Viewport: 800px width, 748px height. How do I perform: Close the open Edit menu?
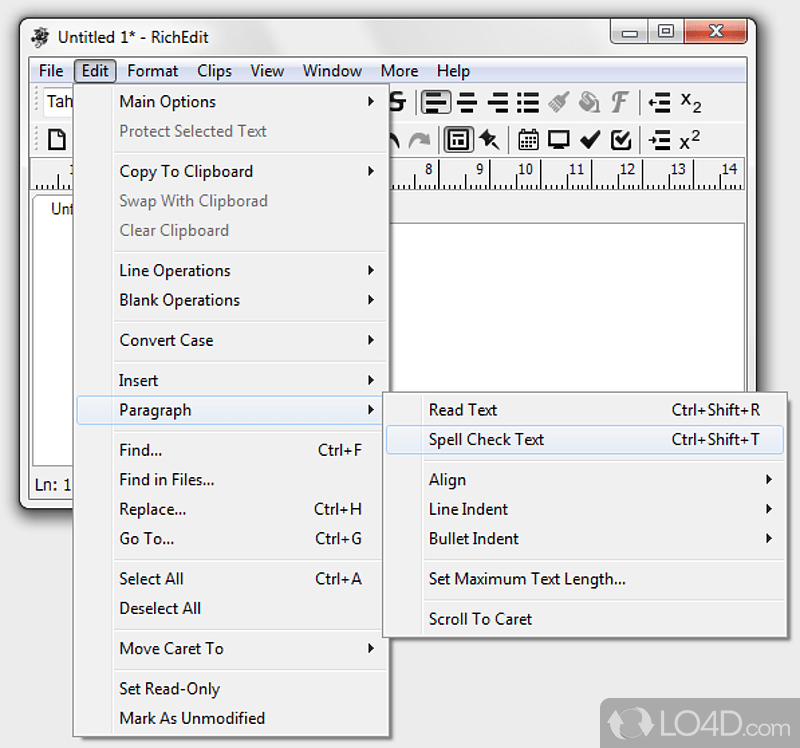95,71
